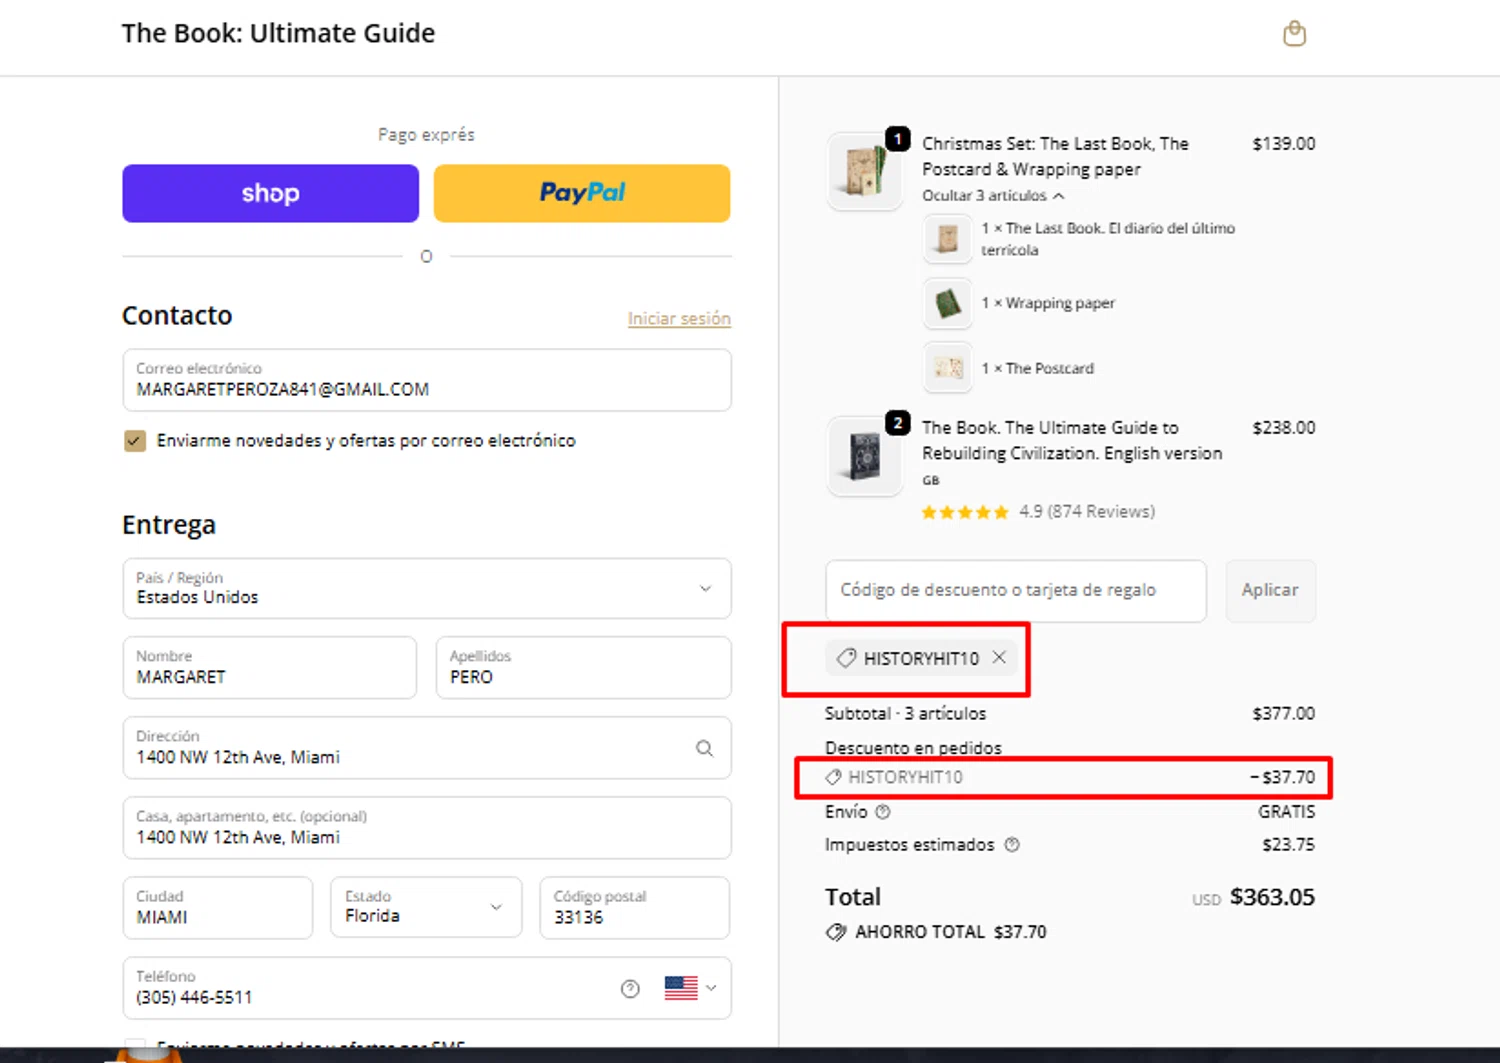
Task: Open the País / Región dropdown
Action: [x=427, y=588]
